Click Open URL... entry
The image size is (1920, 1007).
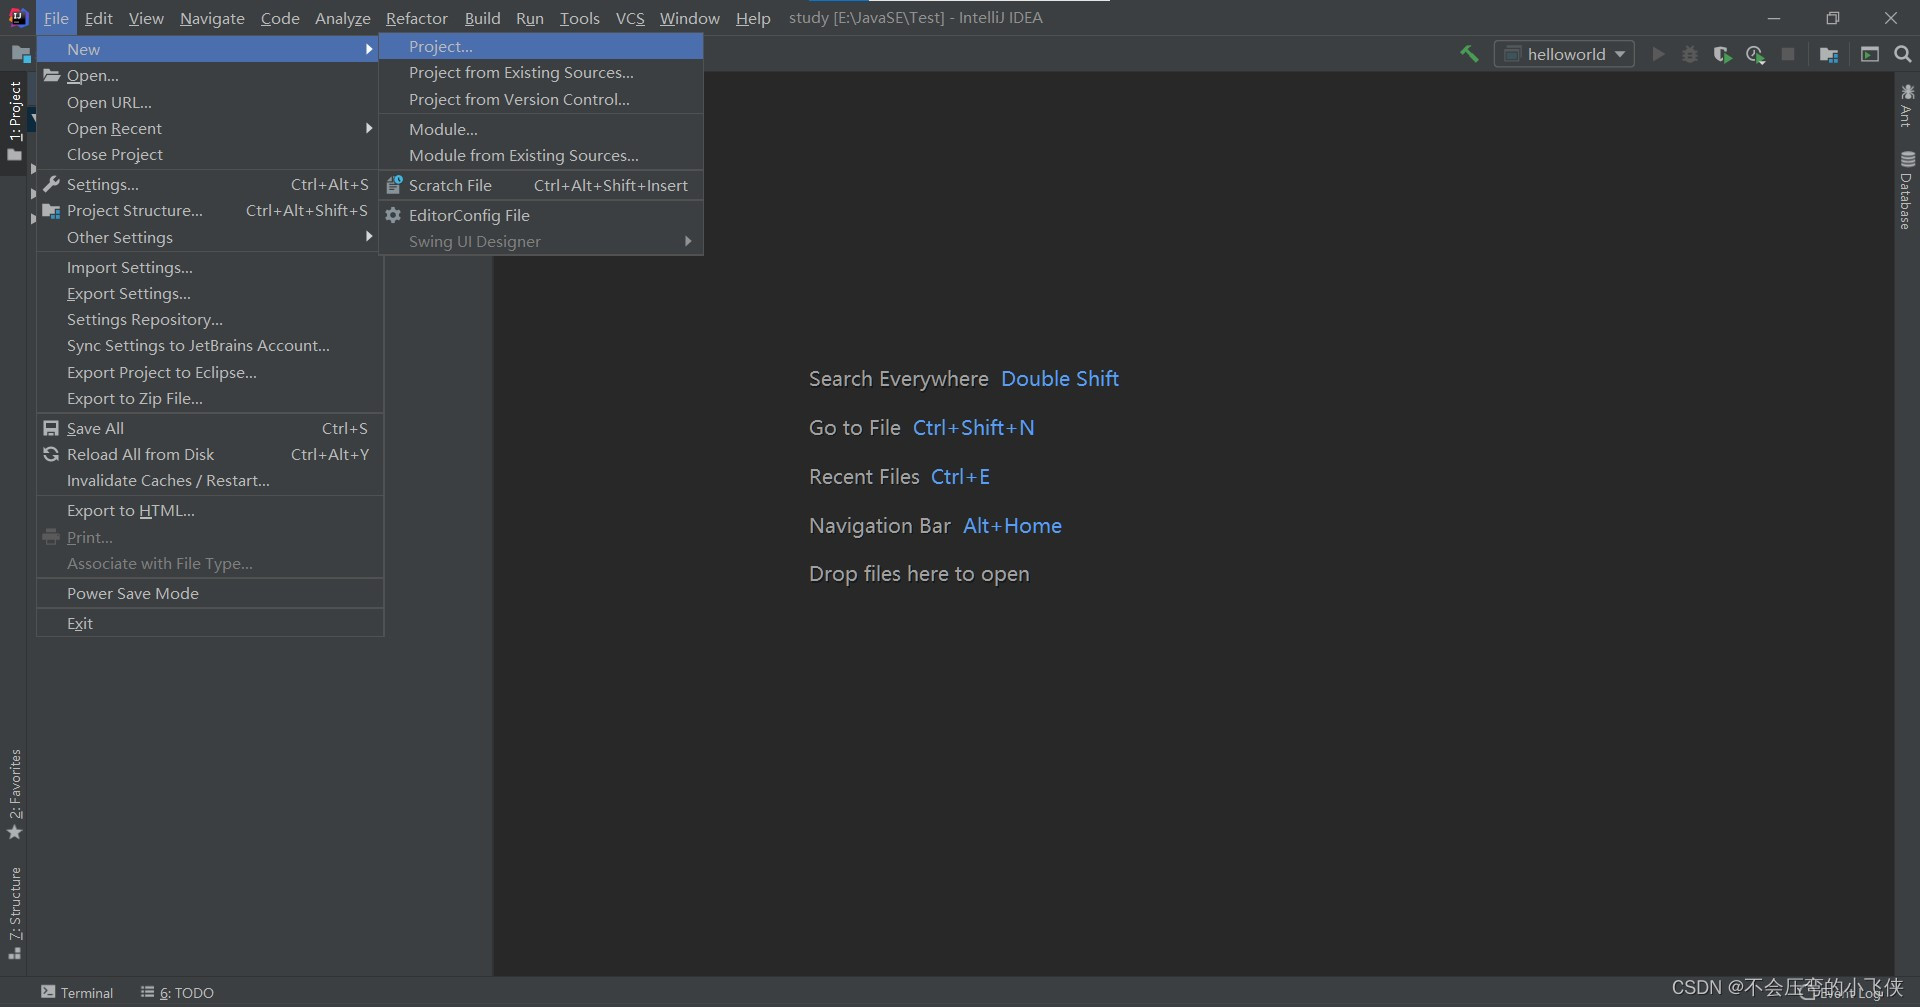[208, 102]
